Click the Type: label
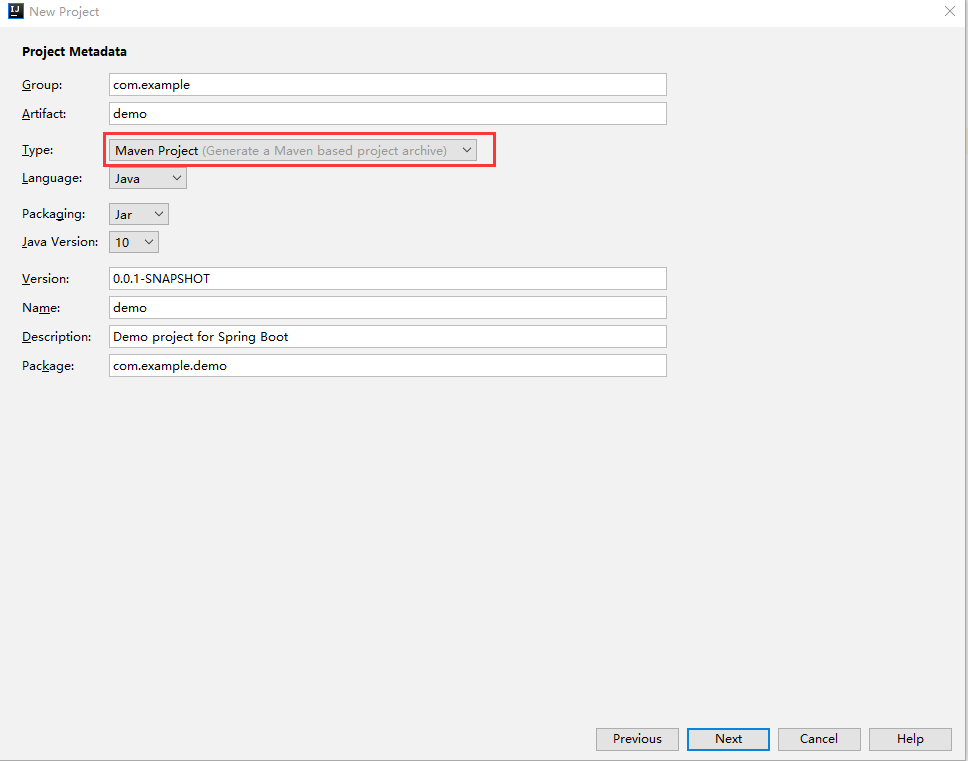This screenshot has width=968, height=761. tap(38, 150)
